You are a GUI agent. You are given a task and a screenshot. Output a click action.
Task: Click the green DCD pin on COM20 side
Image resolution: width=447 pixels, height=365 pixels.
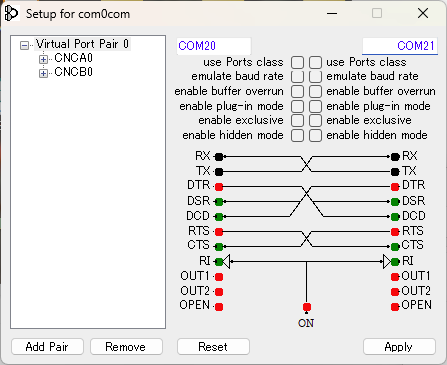[219, 217]
